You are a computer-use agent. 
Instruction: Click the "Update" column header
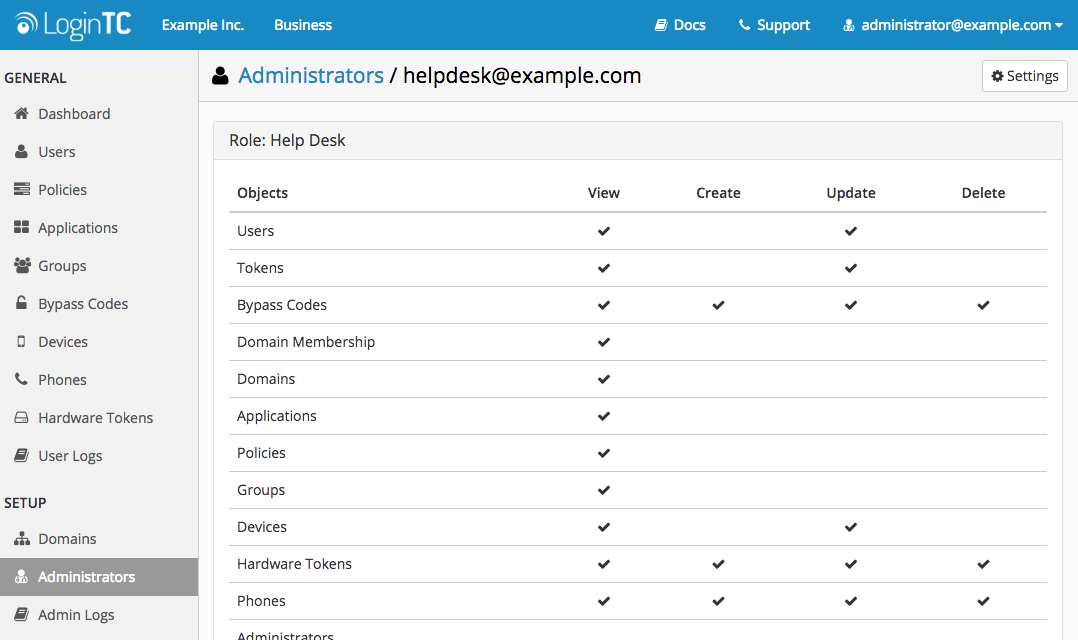[850, 193]
